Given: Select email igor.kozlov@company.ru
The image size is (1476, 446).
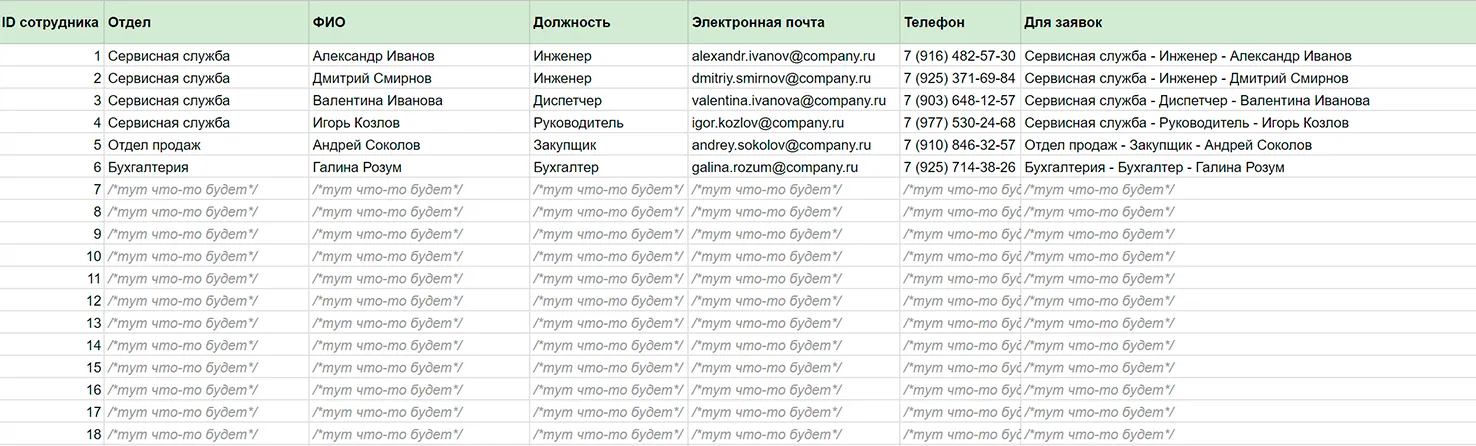Looking at the screenshot, I should 794,123.
